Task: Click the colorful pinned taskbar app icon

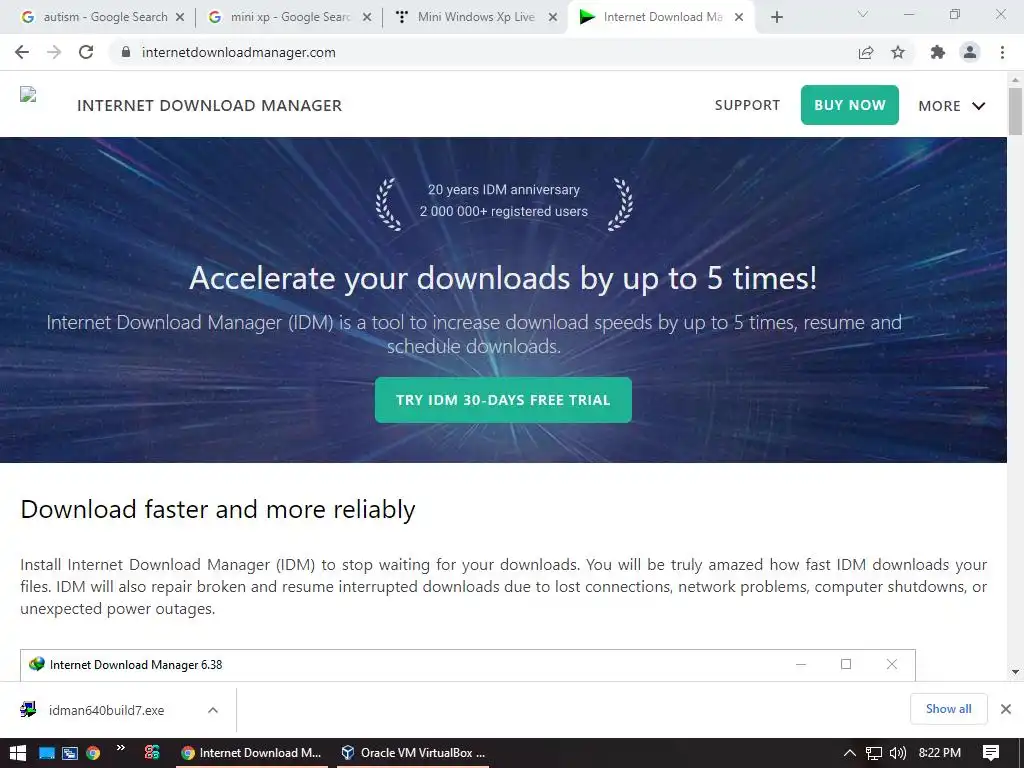Action: pos(152,753)
